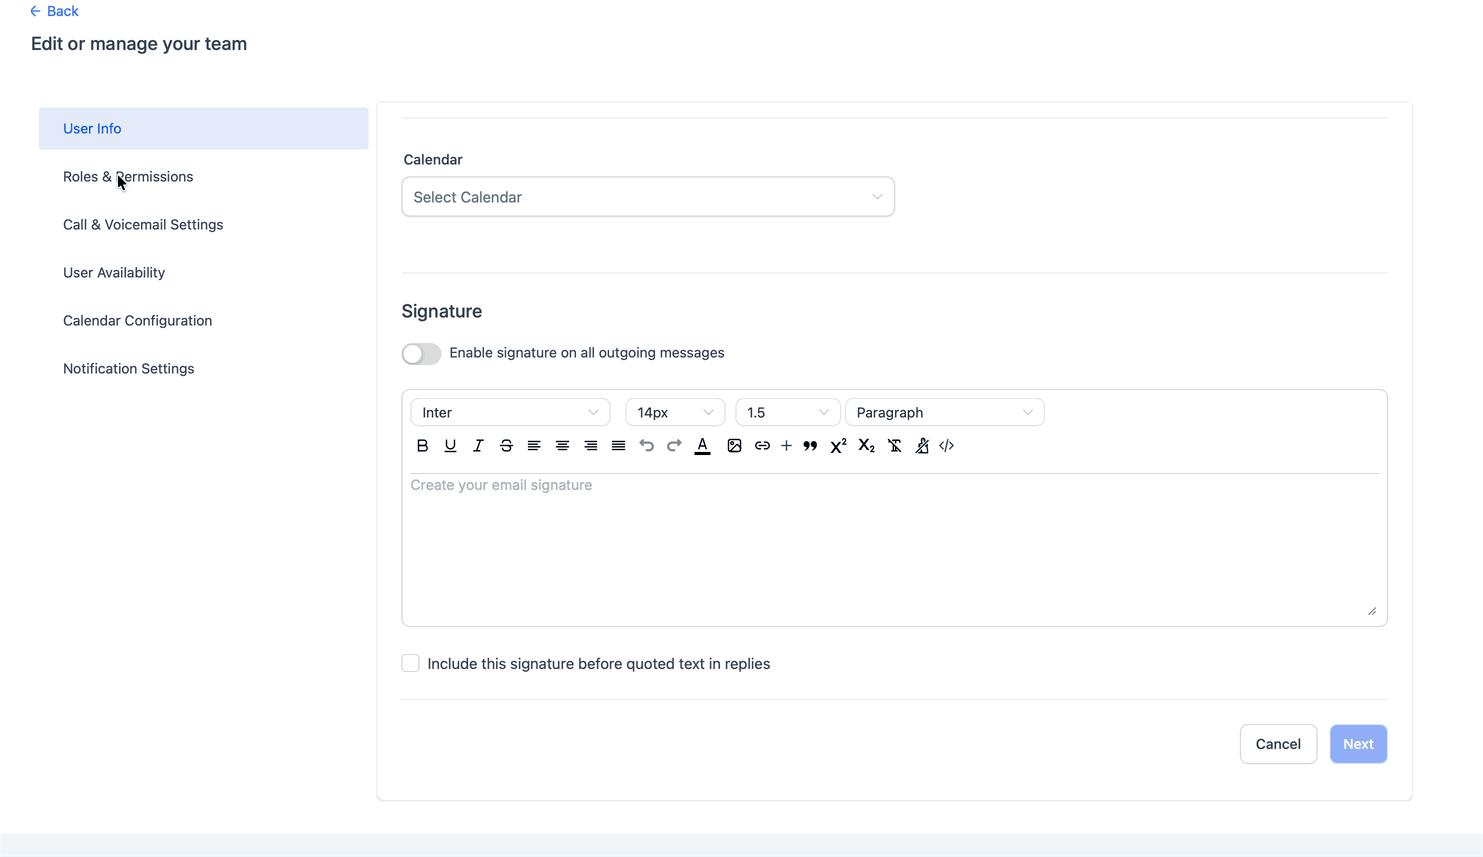Insert a blockquote in the signature
The width and height of the screenshot is (1483, 857).
tap(810, 446)
